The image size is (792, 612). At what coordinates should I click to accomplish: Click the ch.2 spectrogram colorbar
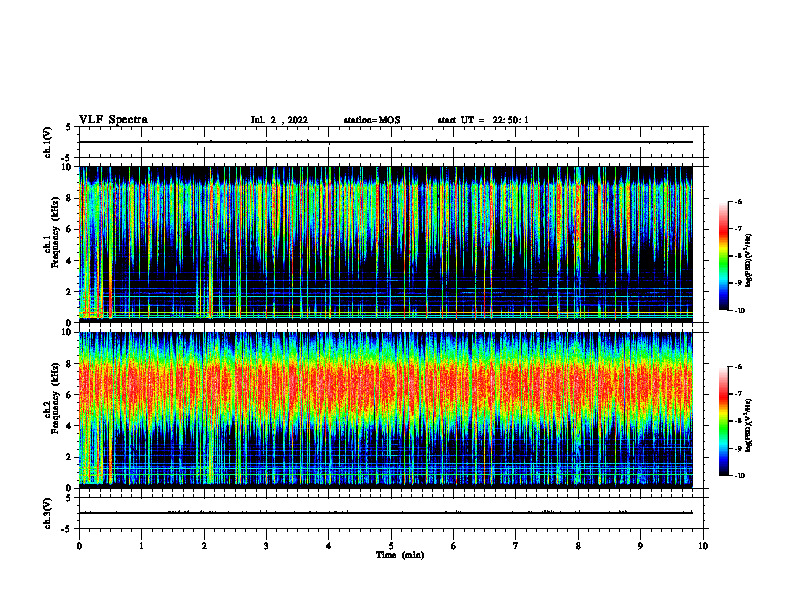pos(723,421)
